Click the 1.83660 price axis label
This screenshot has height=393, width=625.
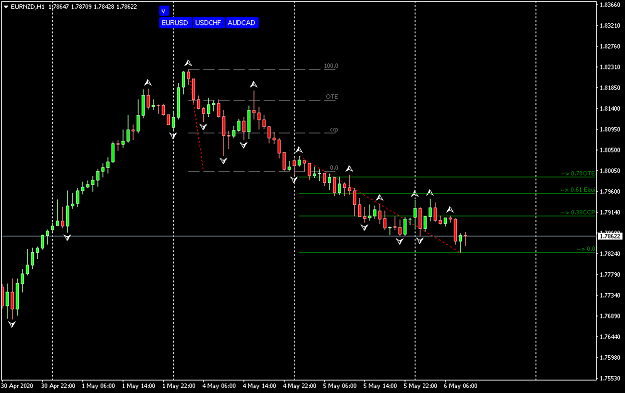[610, 5]
